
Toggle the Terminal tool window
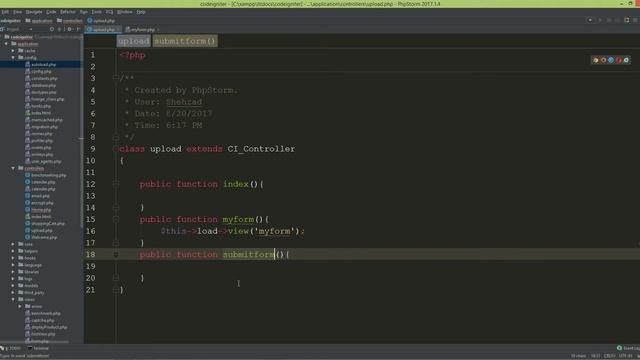tap(38, 348)
